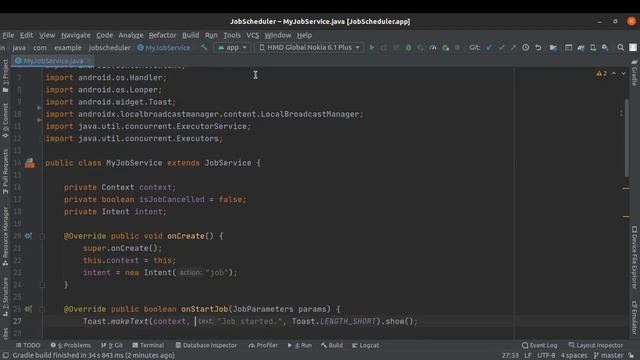Open the HMD Global Nokia 6.1 Plus dropdown
The height and width of the screenshot is (360, 640).
[x=309, y=48]
